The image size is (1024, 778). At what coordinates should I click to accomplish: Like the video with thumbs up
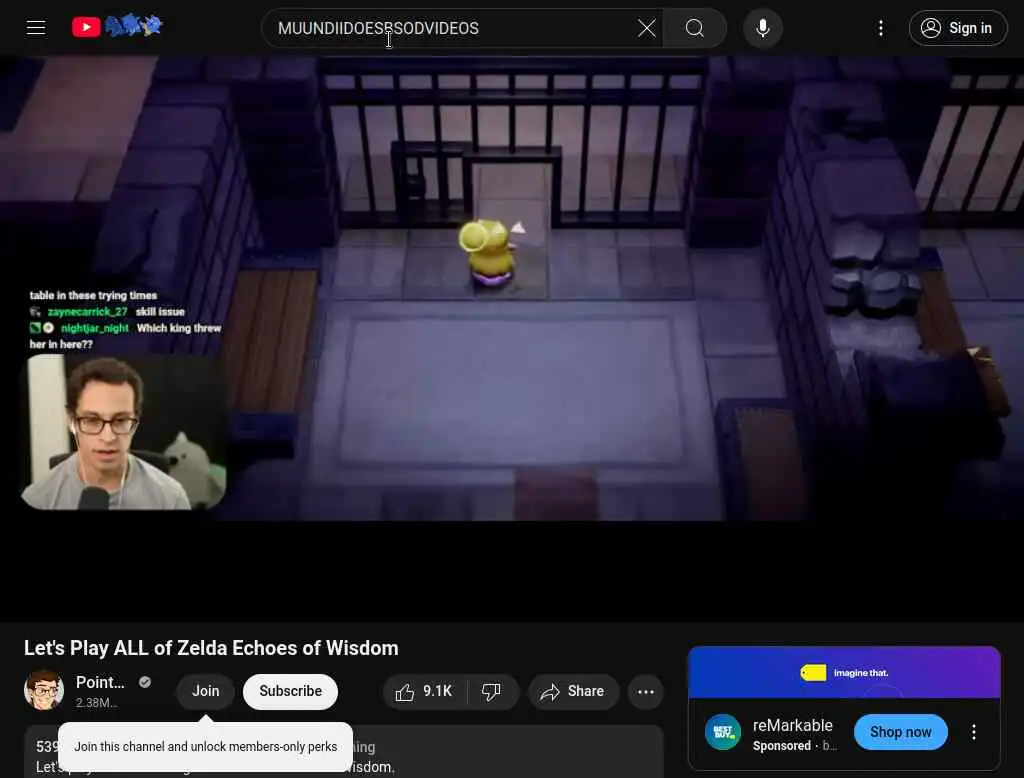[425, 691]
